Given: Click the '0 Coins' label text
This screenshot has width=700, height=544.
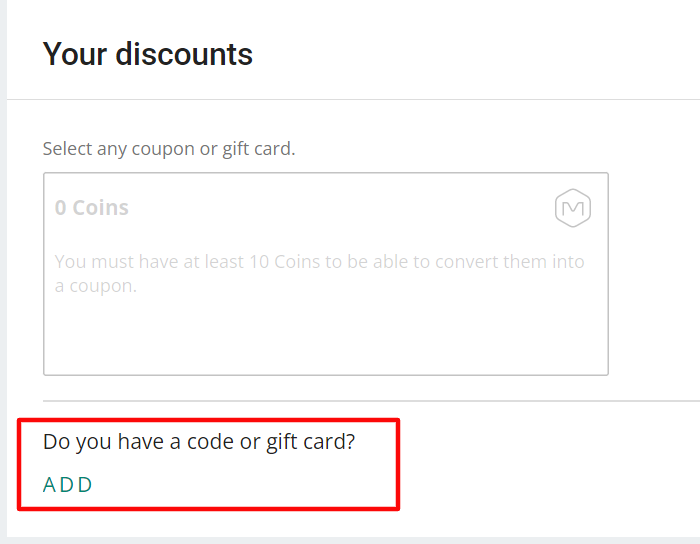Looking at the screenshot, I should [92, 208].
